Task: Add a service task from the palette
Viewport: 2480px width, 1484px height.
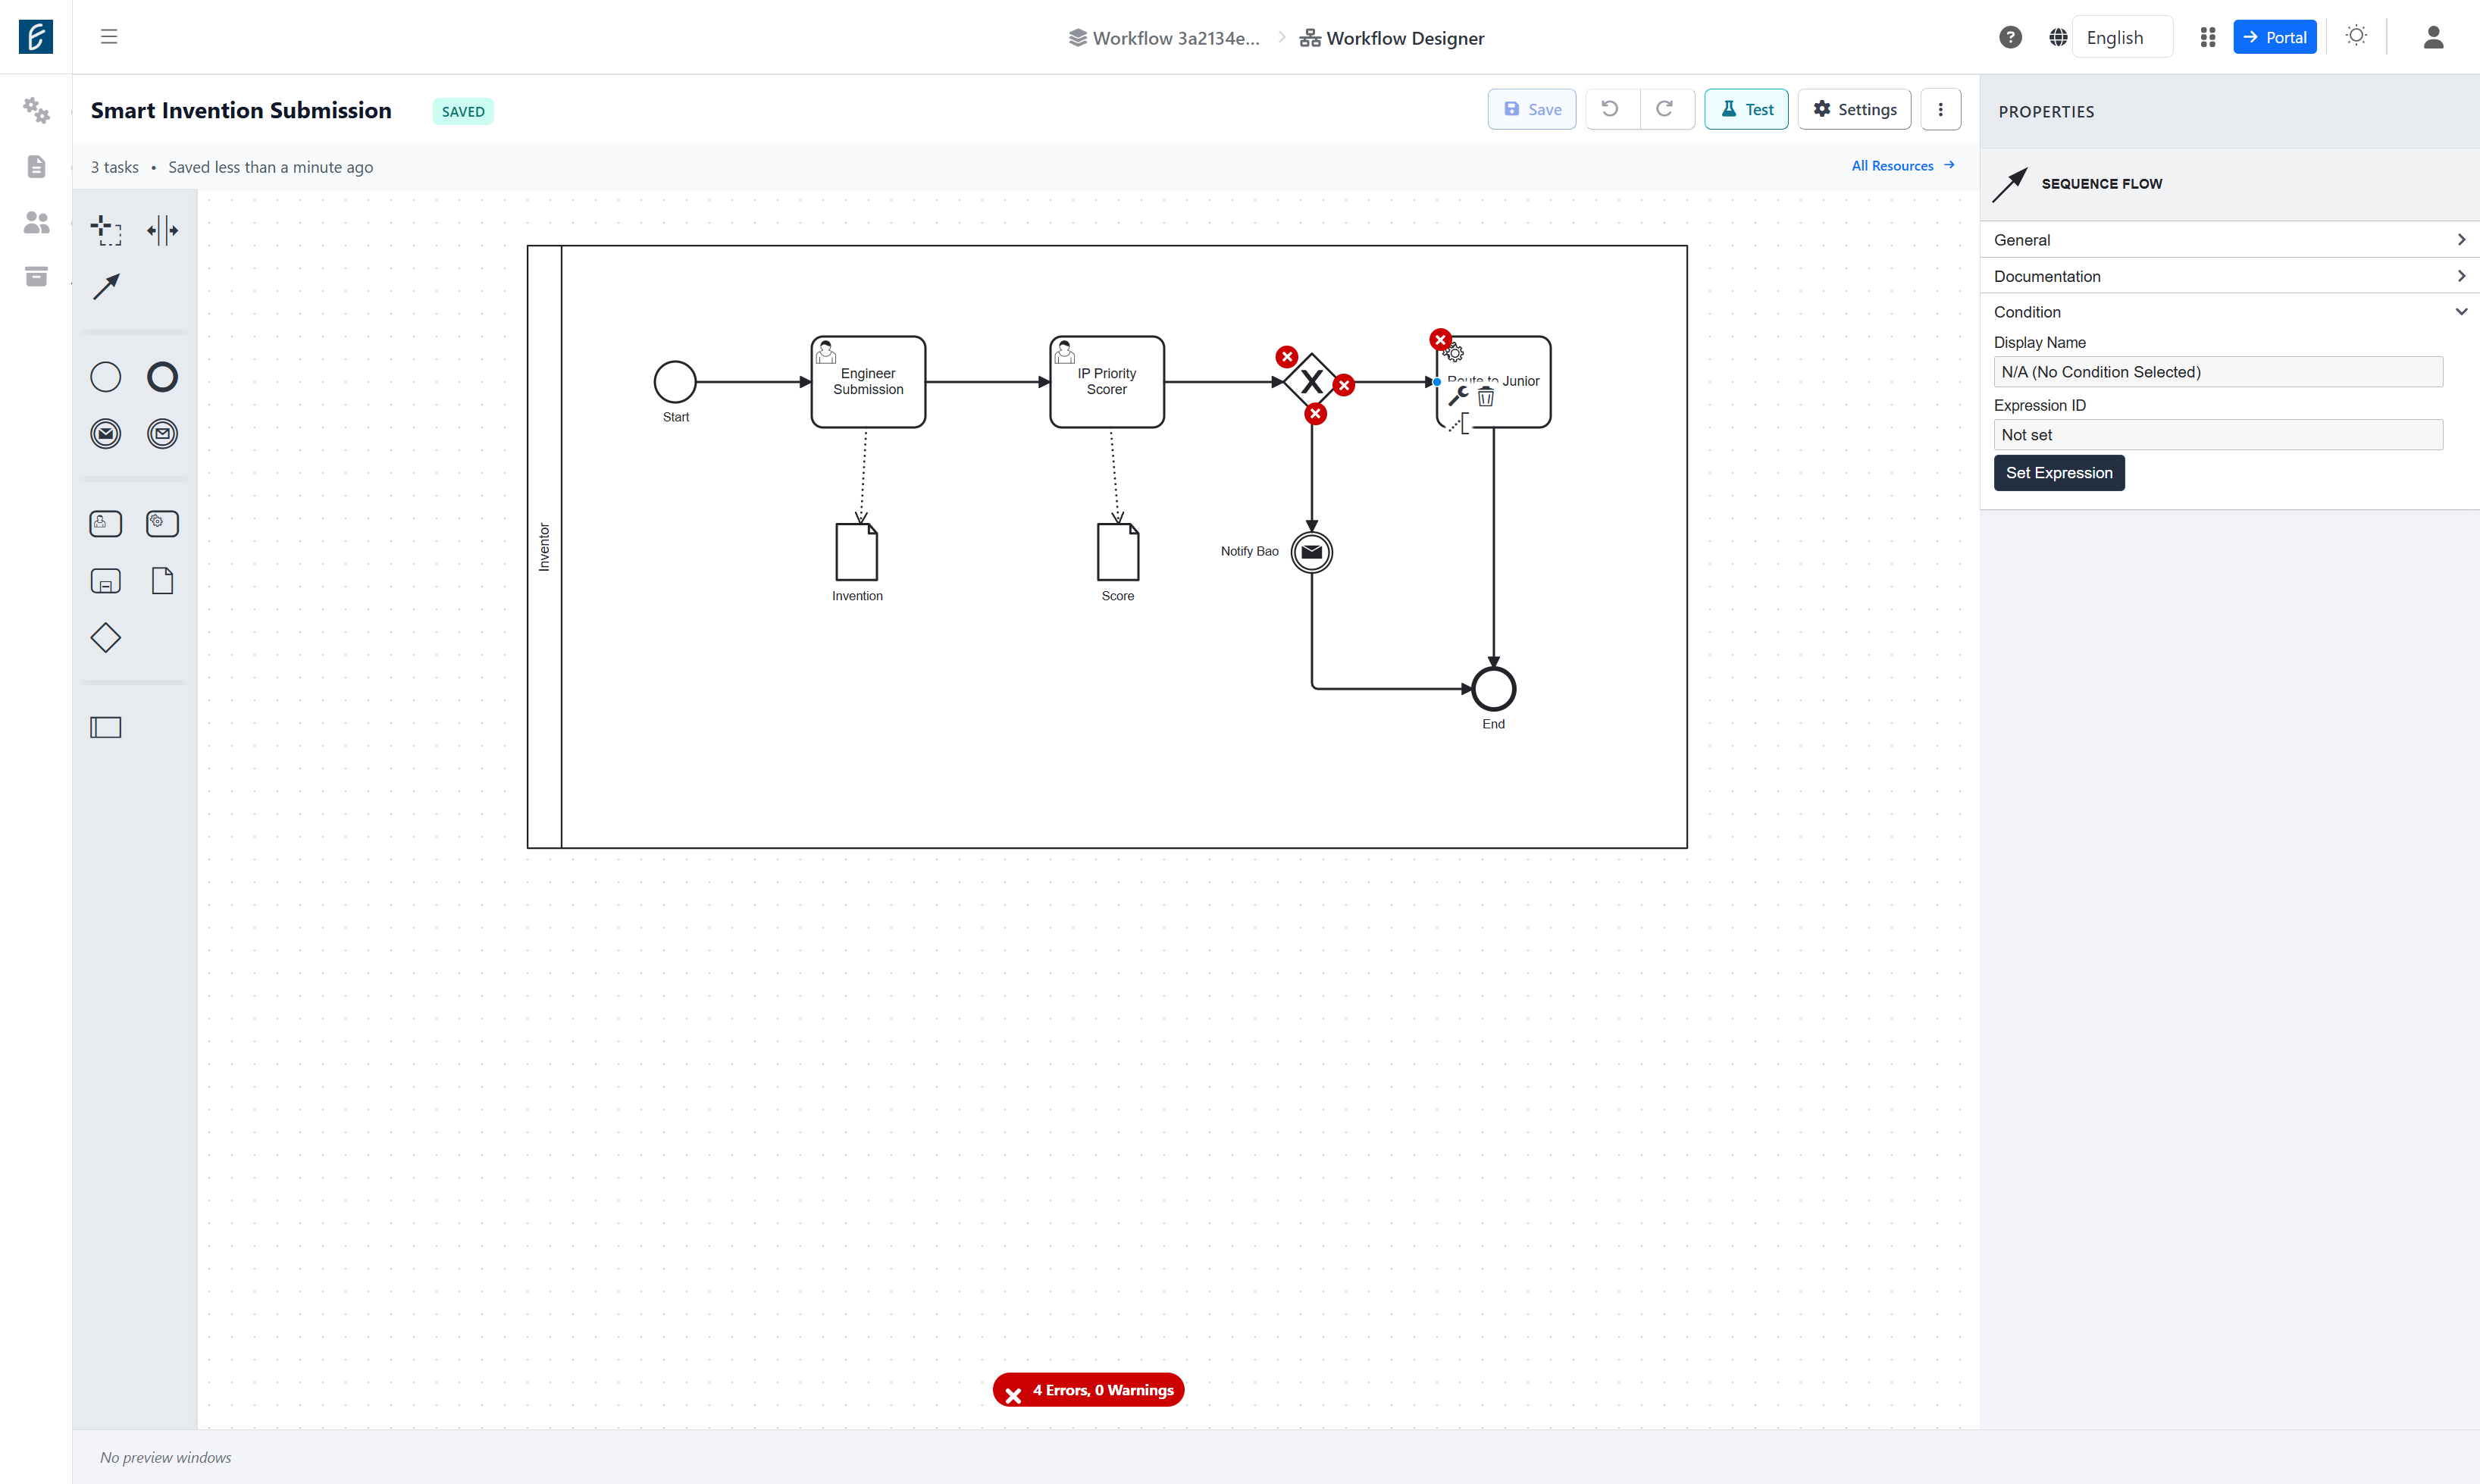Action: click(x=162, y=523)
